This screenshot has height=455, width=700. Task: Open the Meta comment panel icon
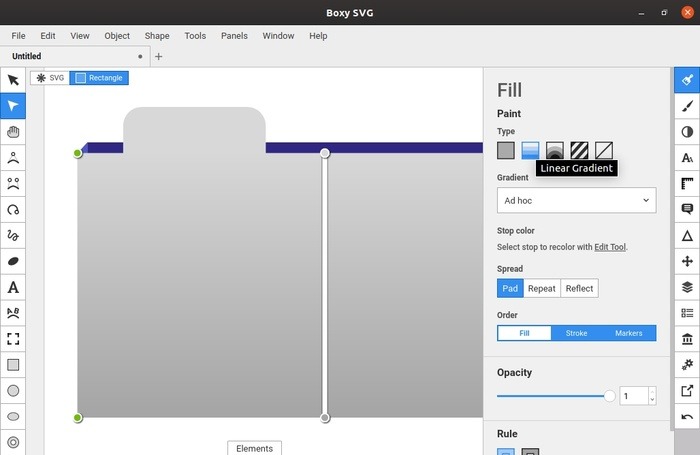tap(687, 209)
